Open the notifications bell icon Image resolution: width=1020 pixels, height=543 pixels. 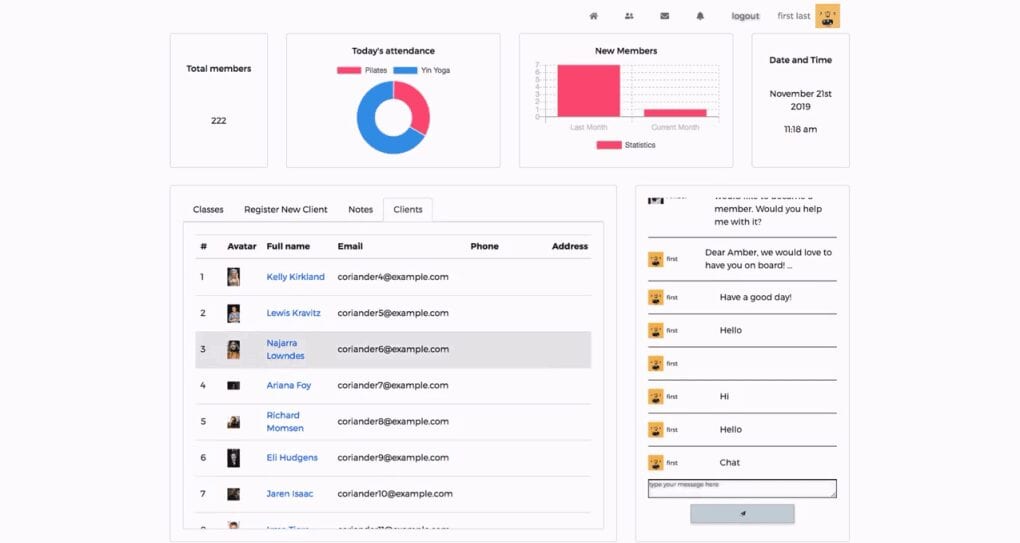(x=700, y=16)
